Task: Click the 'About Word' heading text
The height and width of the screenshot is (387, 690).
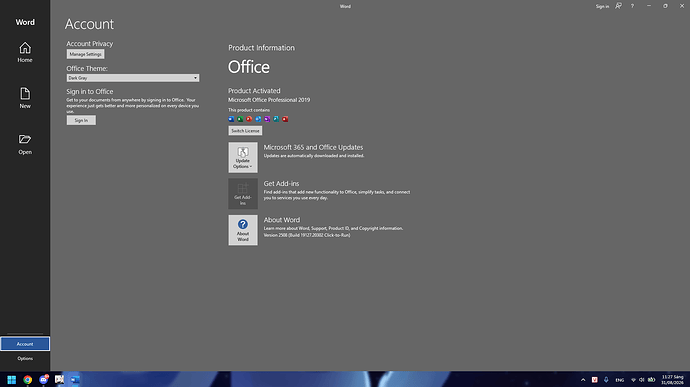Action: (x=282, y=220)
